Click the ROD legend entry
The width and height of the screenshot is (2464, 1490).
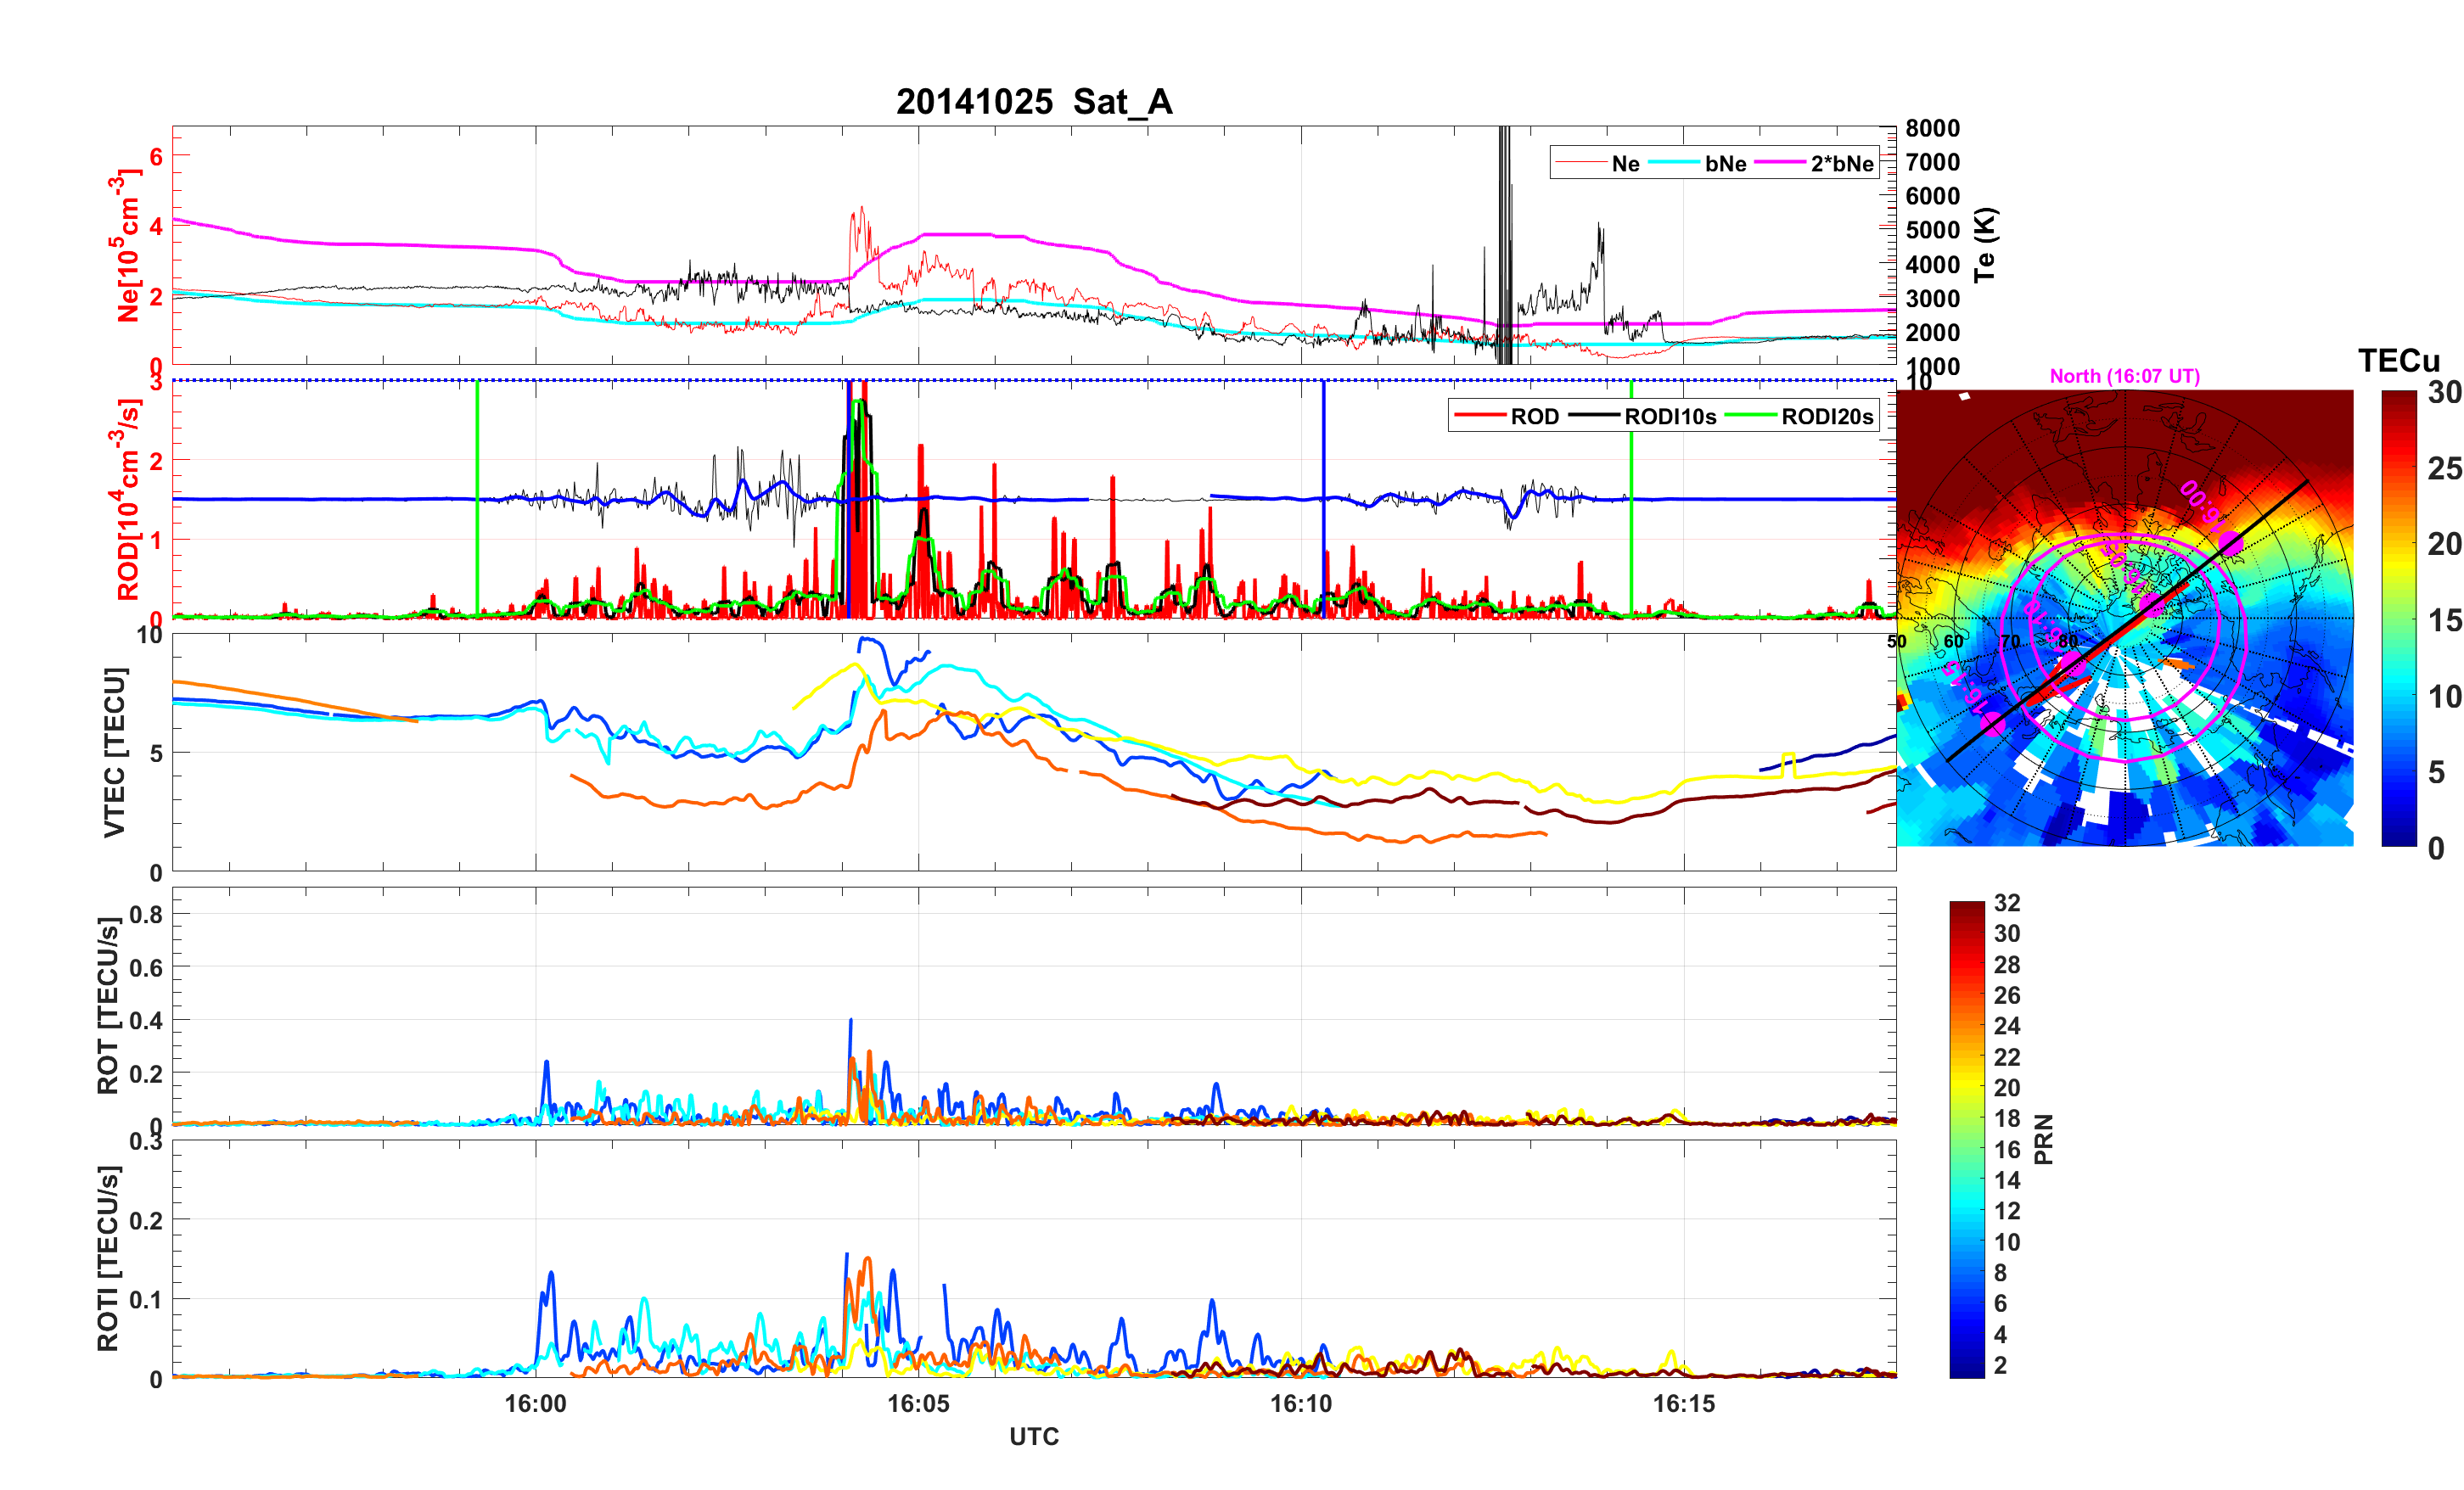point(1534,417)
